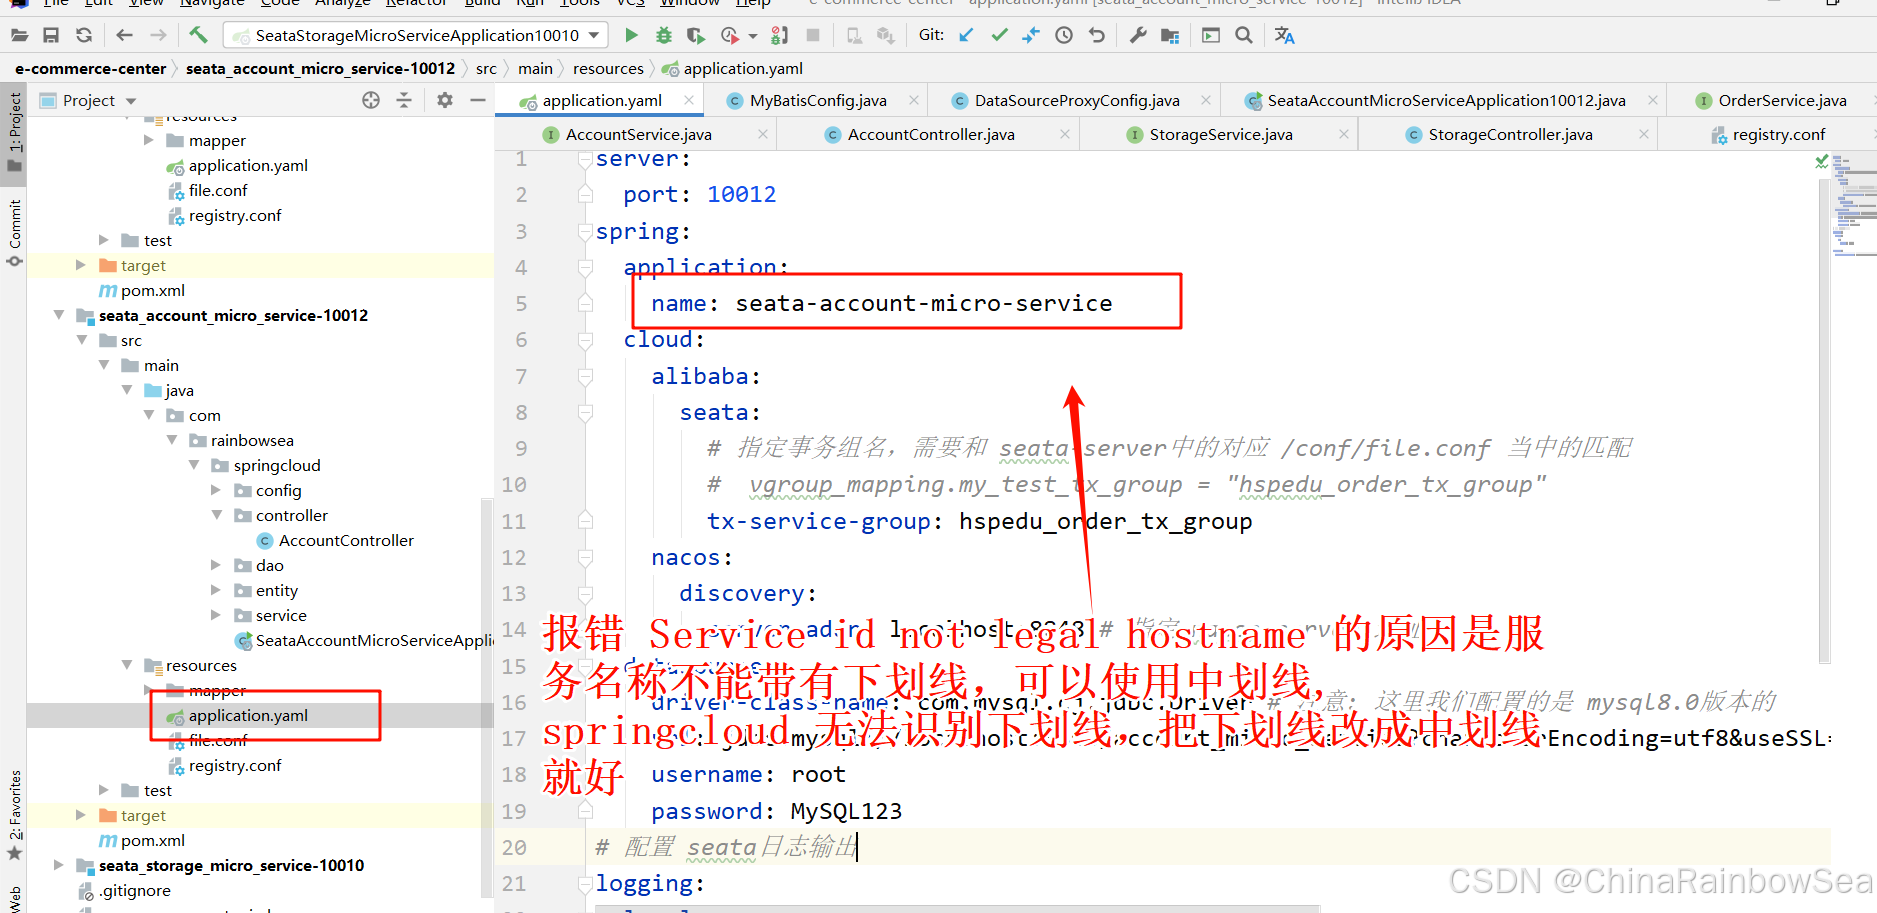Open Search Everywhere magnifier icon

1244,35
